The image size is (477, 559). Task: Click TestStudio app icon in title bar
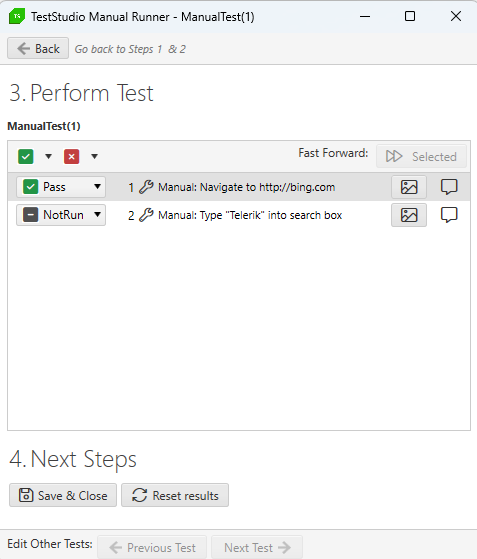(x=17, y=16)
